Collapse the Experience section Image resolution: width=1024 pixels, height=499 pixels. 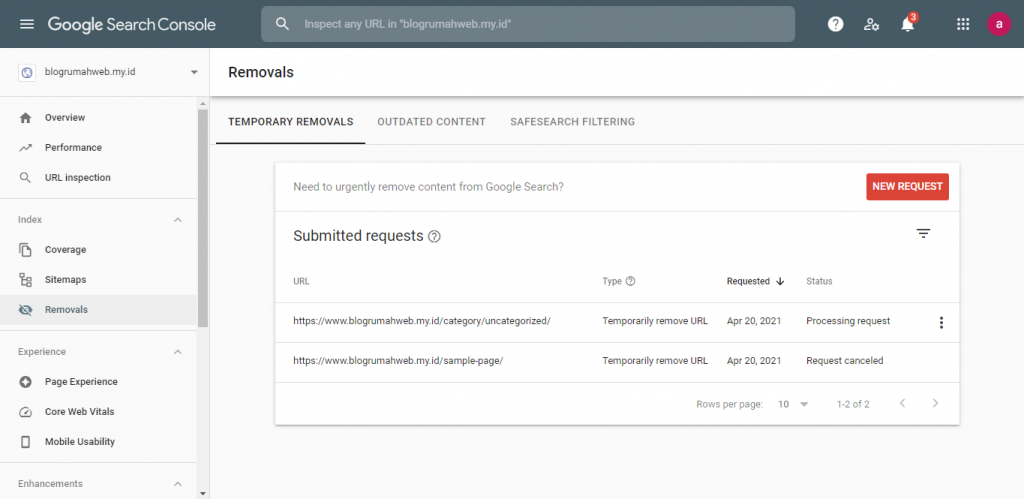click(178, 352)
